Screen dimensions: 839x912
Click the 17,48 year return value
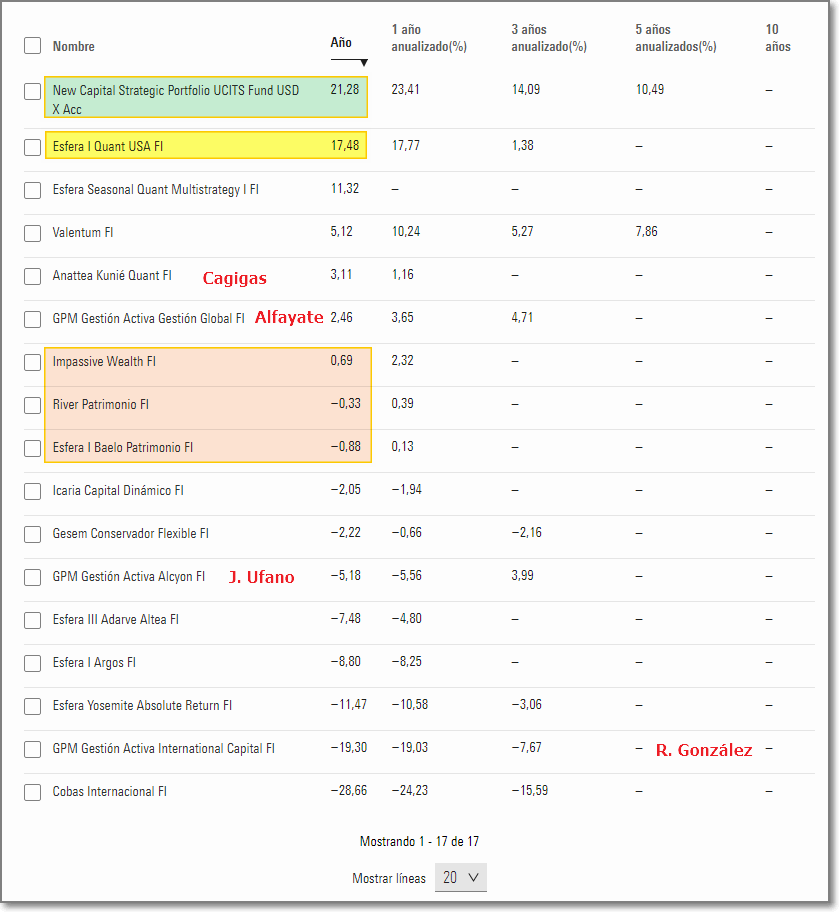coord(345,145)
